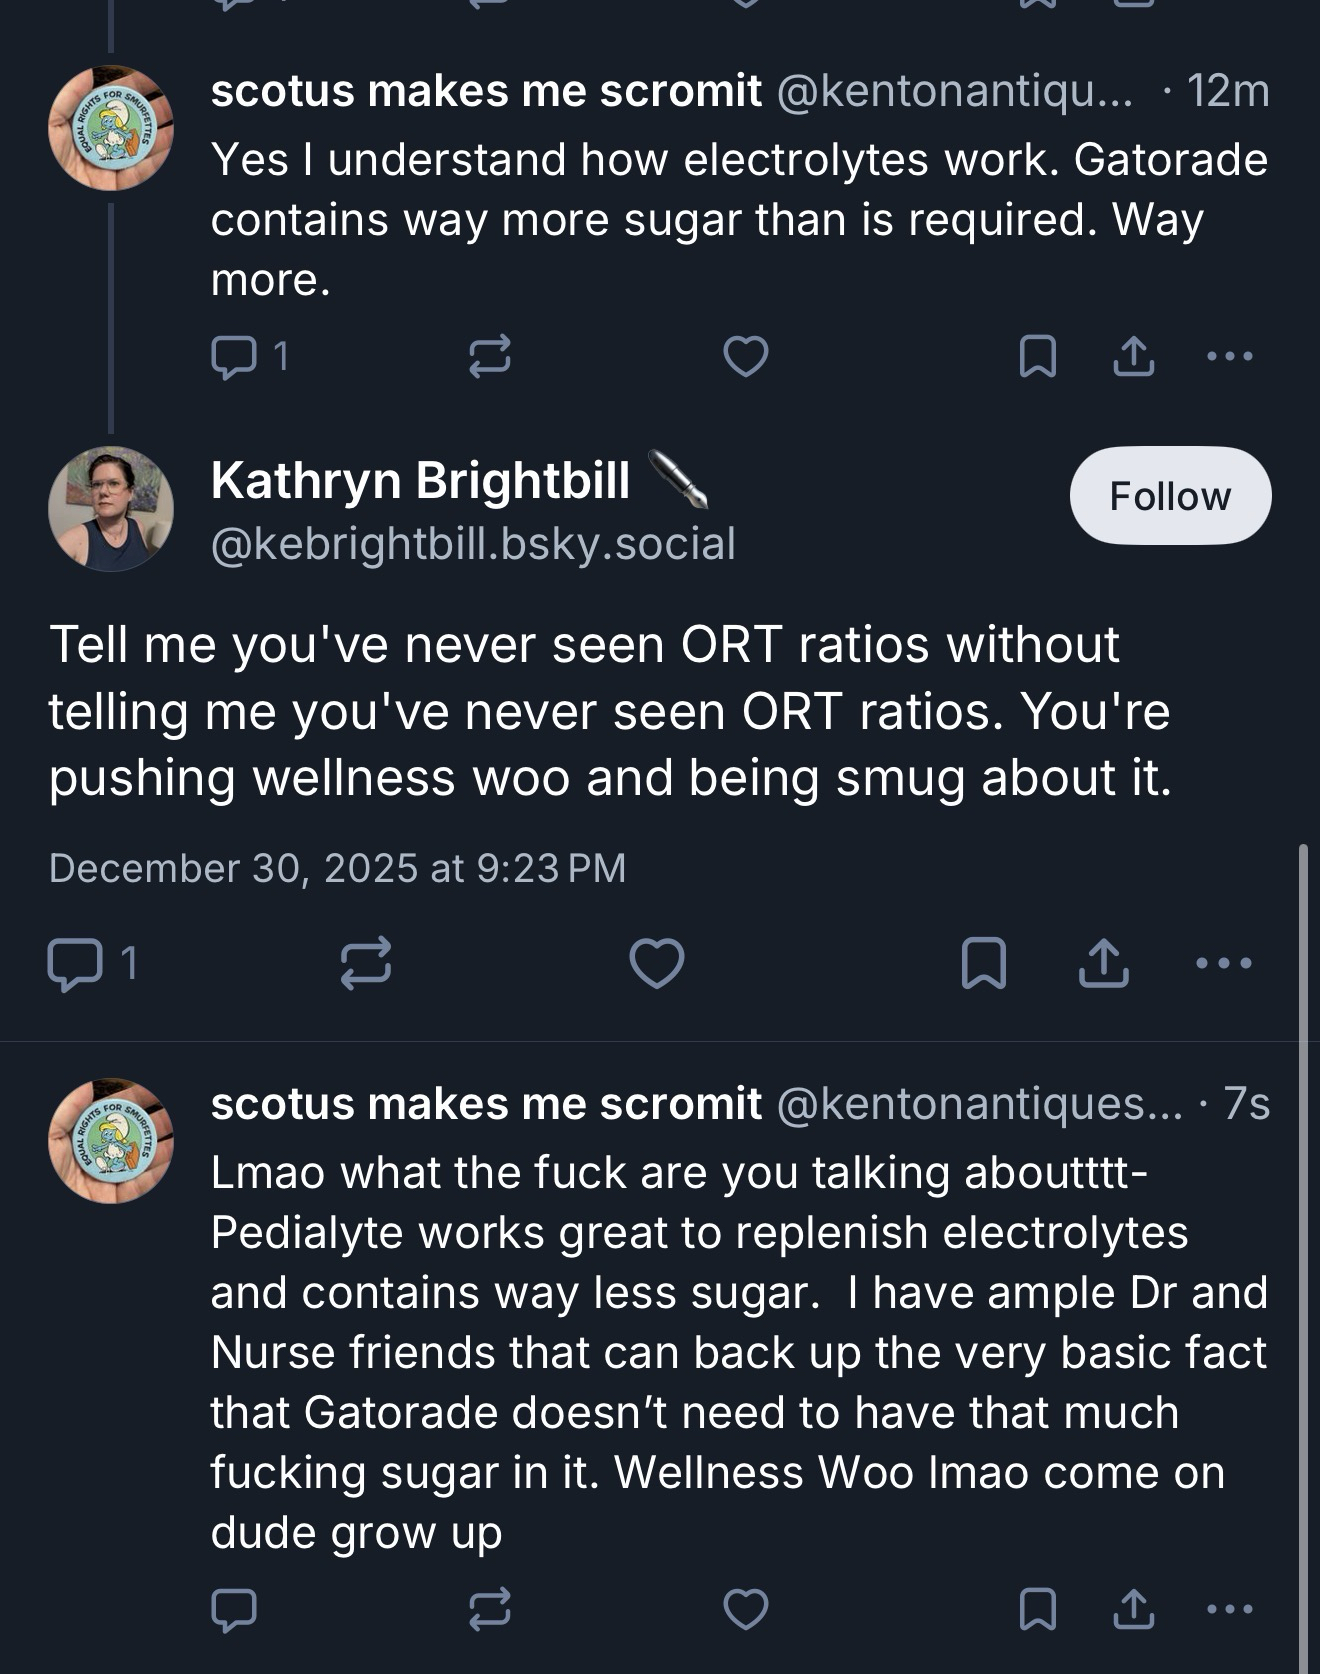Screen dimensions: 1320x1674
Task: Follow Kathryn Brightbill
Action: 1169,496
